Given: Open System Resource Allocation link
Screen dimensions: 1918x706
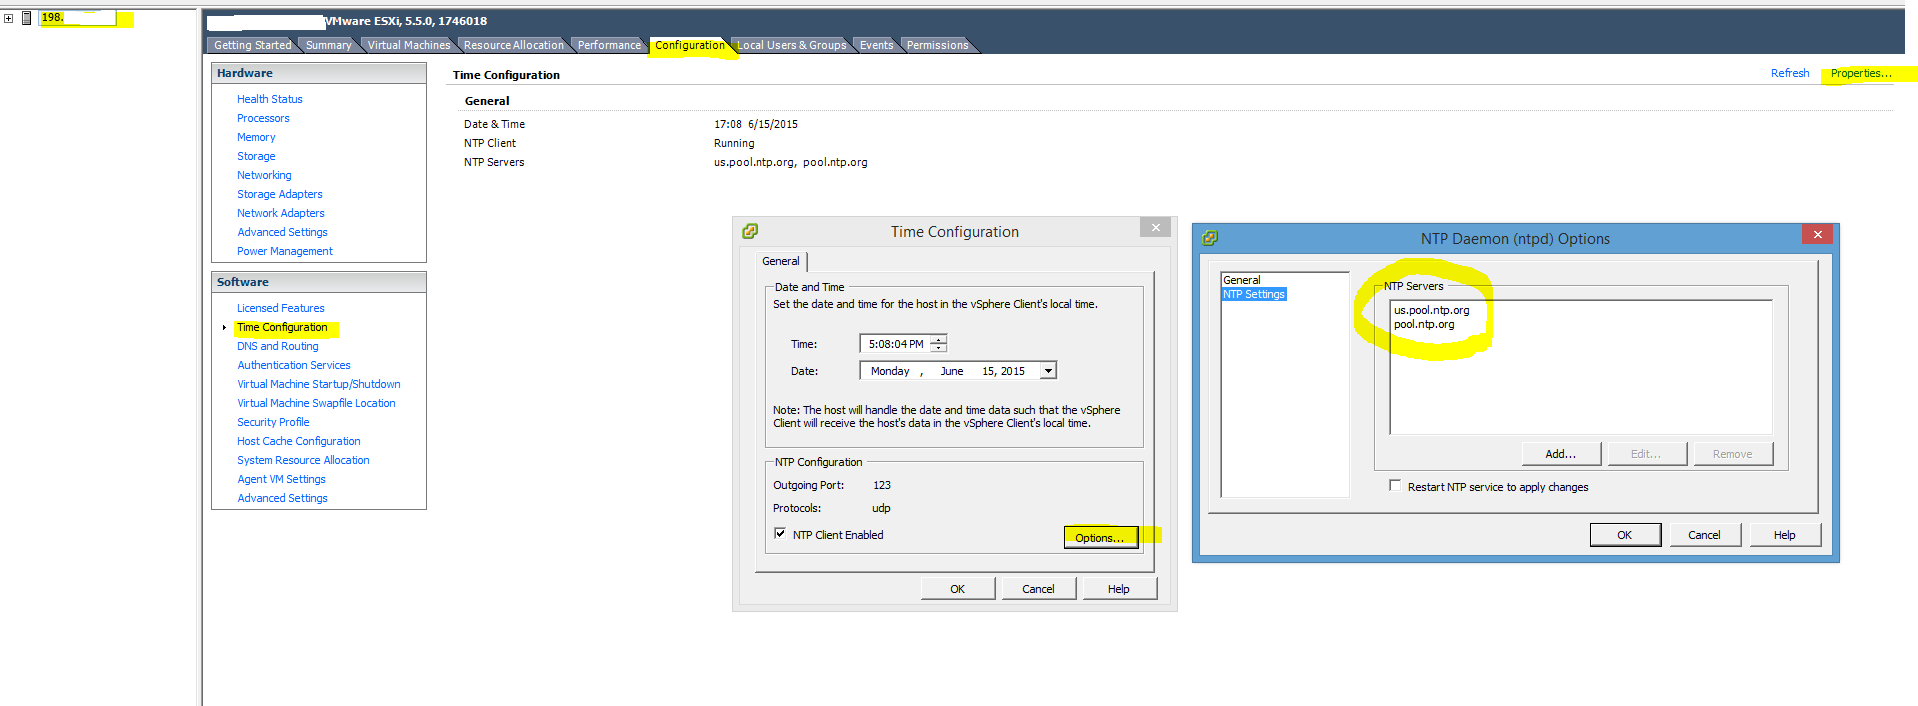Looking at the screenshot, I should [x=303, y=460].
